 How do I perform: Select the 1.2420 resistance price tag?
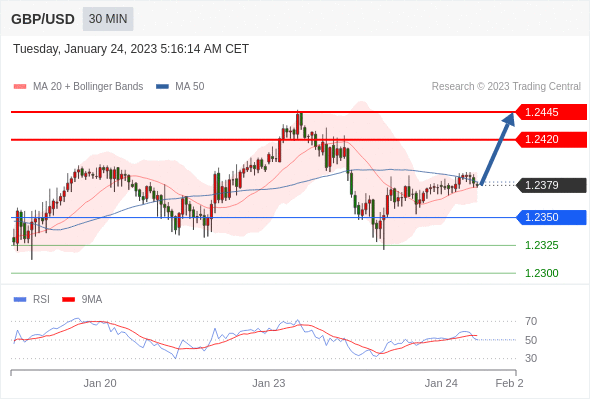551,140
